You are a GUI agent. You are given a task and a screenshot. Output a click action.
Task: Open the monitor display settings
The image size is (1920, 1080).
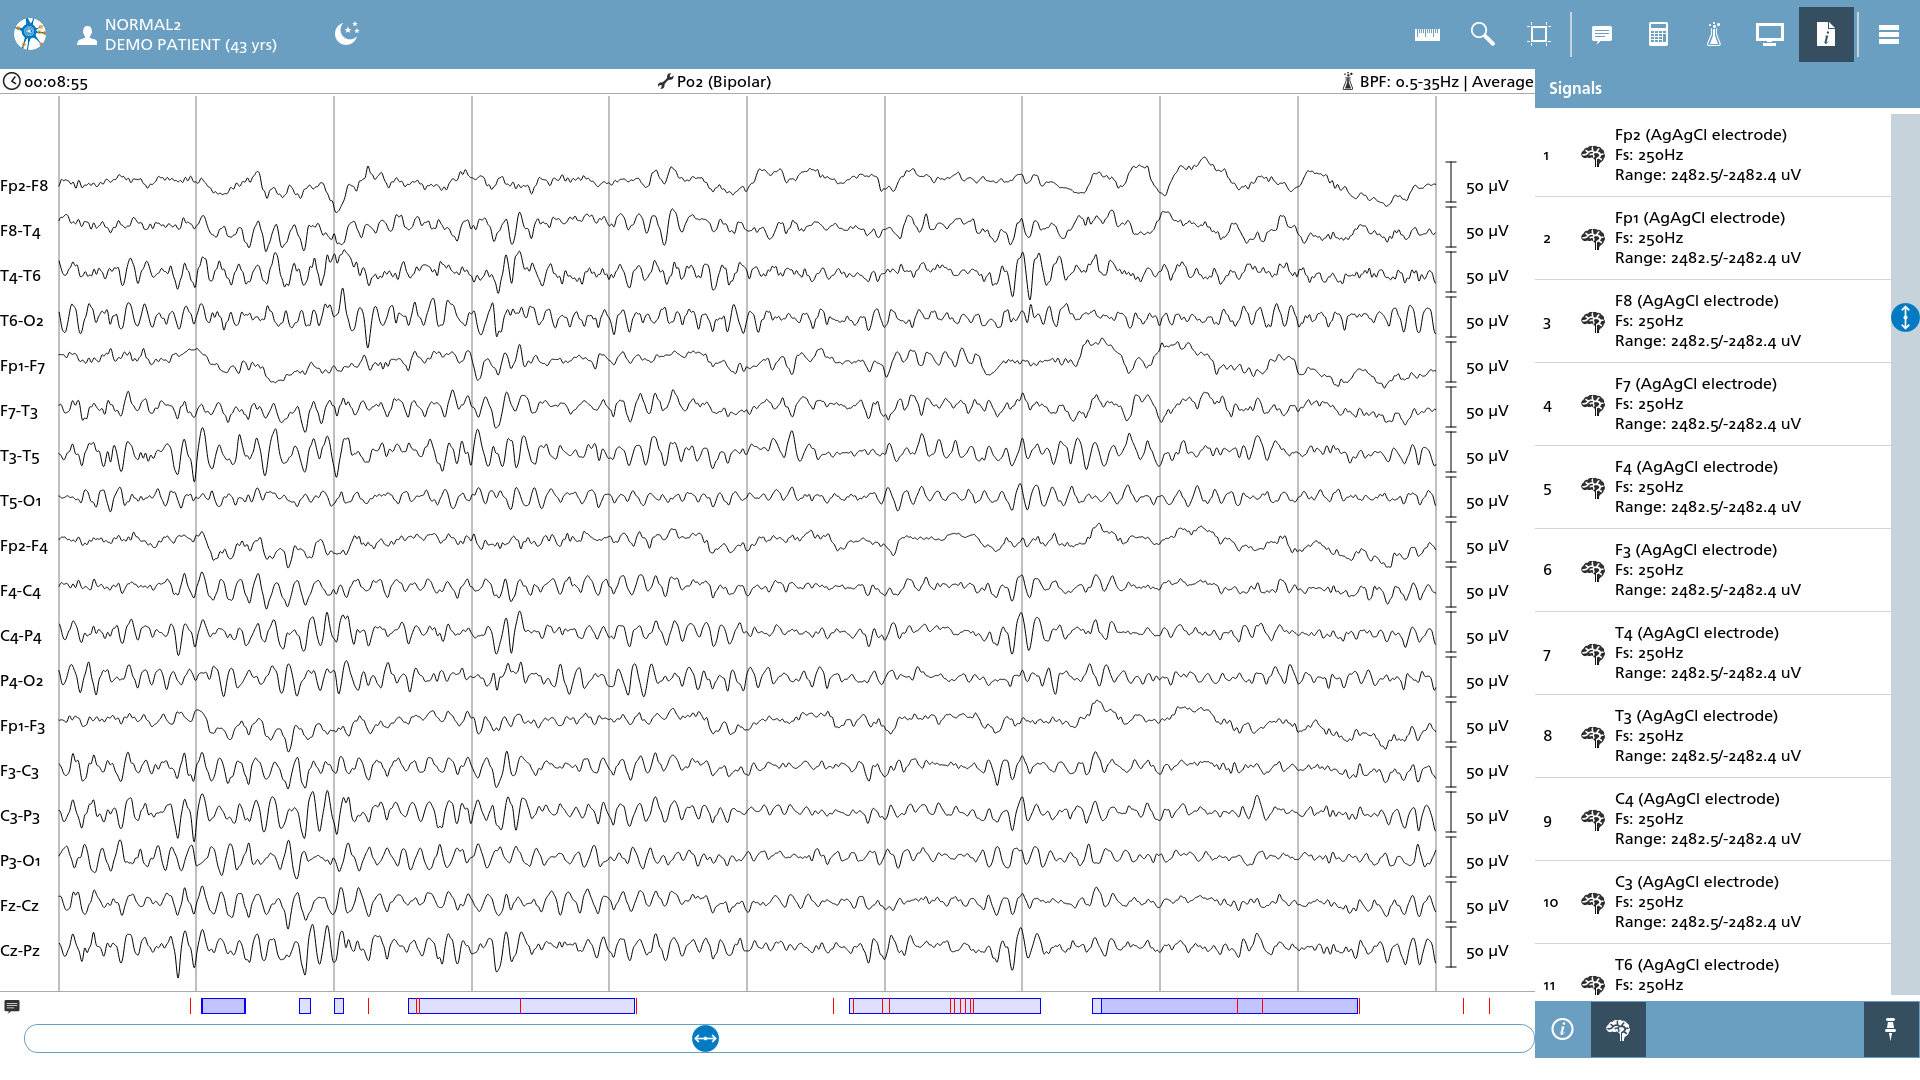pyautogui.click(x=1770, y=35)
